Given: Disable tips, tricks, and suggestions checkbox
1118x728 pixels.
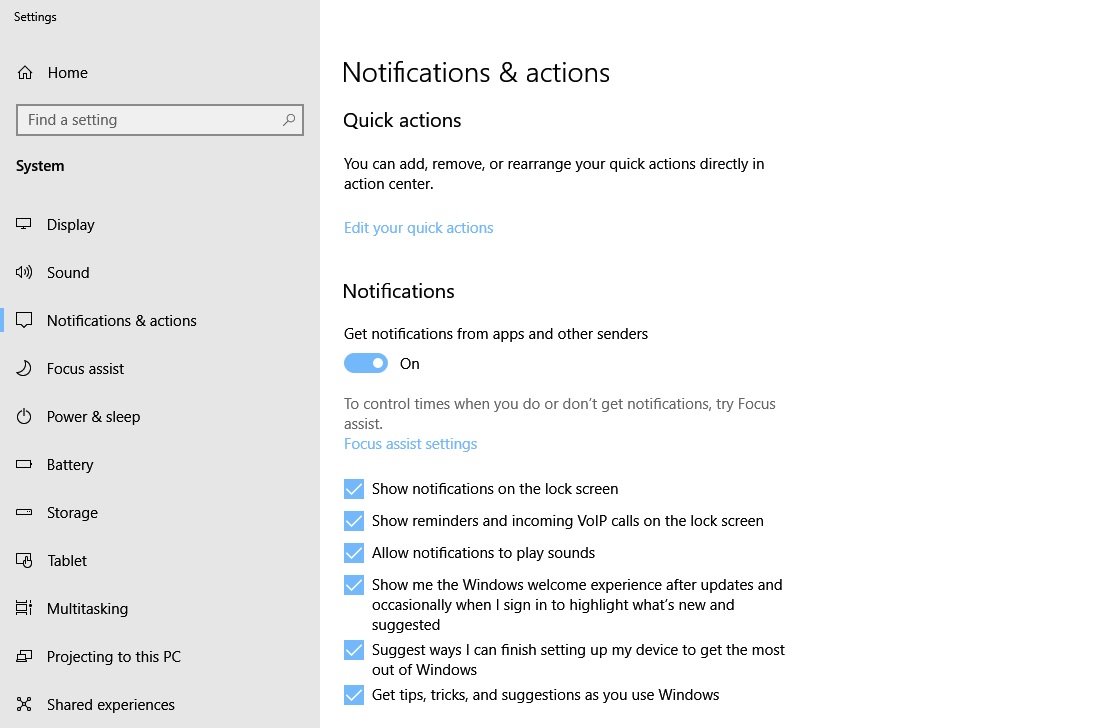Looking at the screenshot, I should pyautogui.click(x=354, y=695).
